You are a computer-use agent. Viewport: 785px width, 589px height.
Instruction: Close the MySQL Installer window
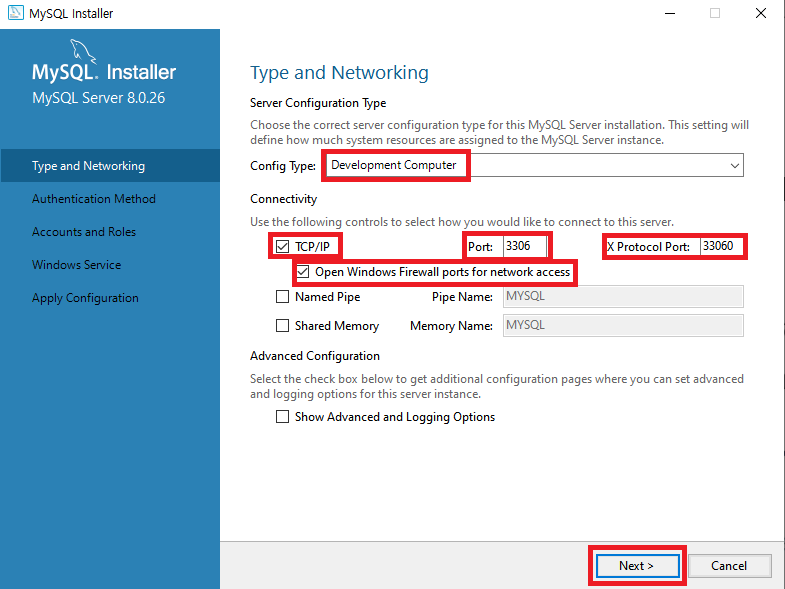pyautogui.click(x=761, y=14)
